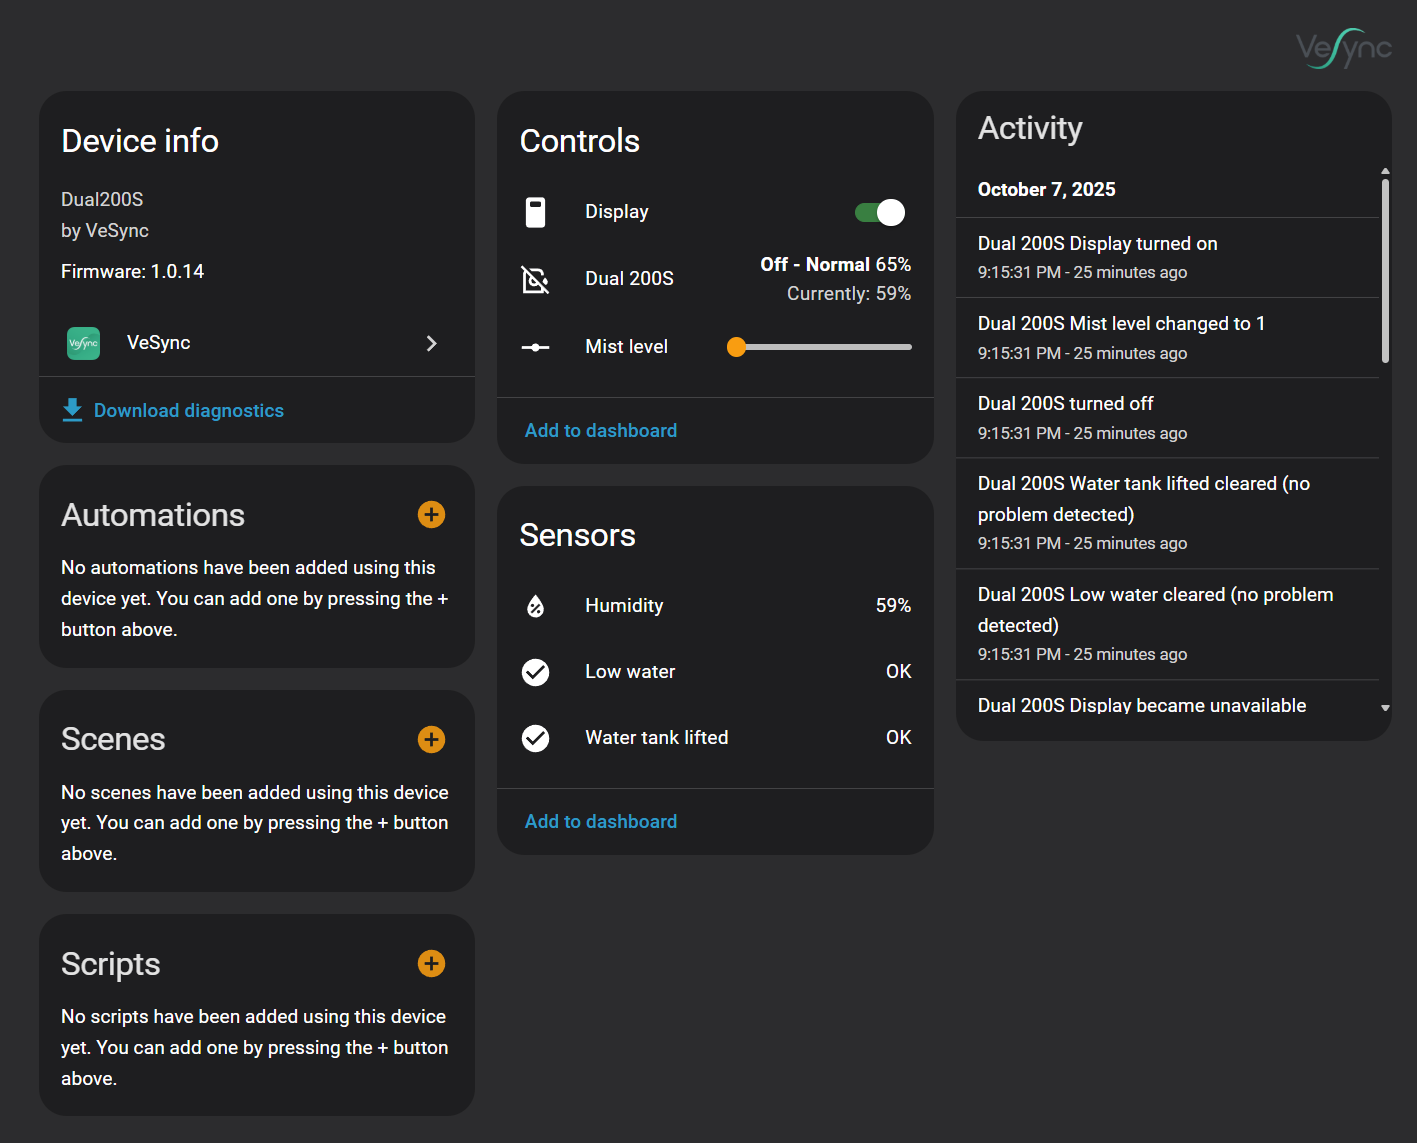Click the Dual 200S humidifier icon

point(536,279)
